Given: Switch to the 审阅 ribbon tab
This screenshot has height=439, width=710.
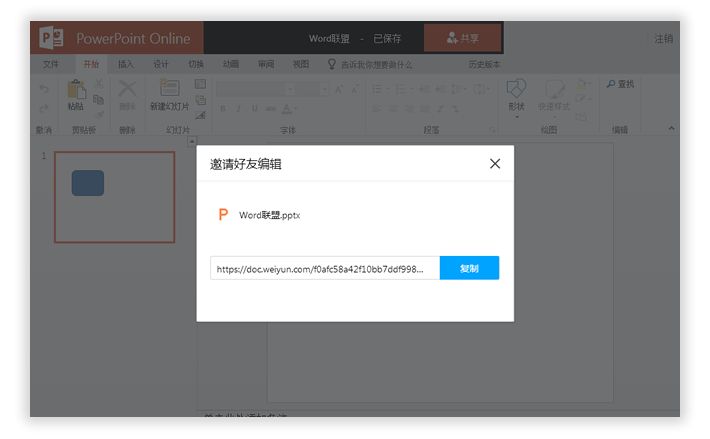Looking at the screenshot, I should click(x=266, y=64).
